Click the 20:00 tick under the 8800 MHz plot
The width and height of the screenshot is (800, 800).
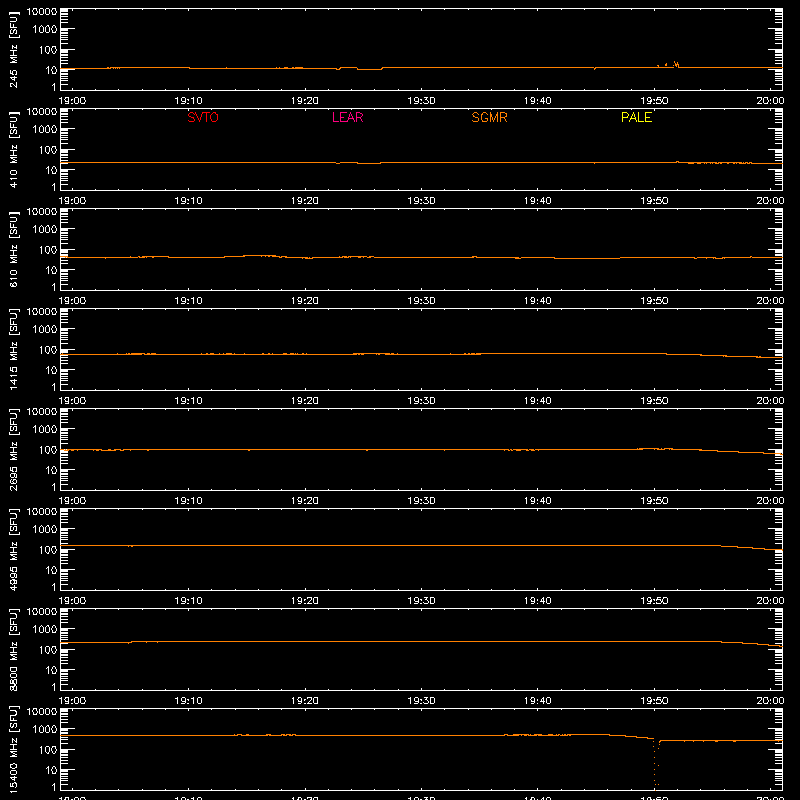(x=770, y=701)
